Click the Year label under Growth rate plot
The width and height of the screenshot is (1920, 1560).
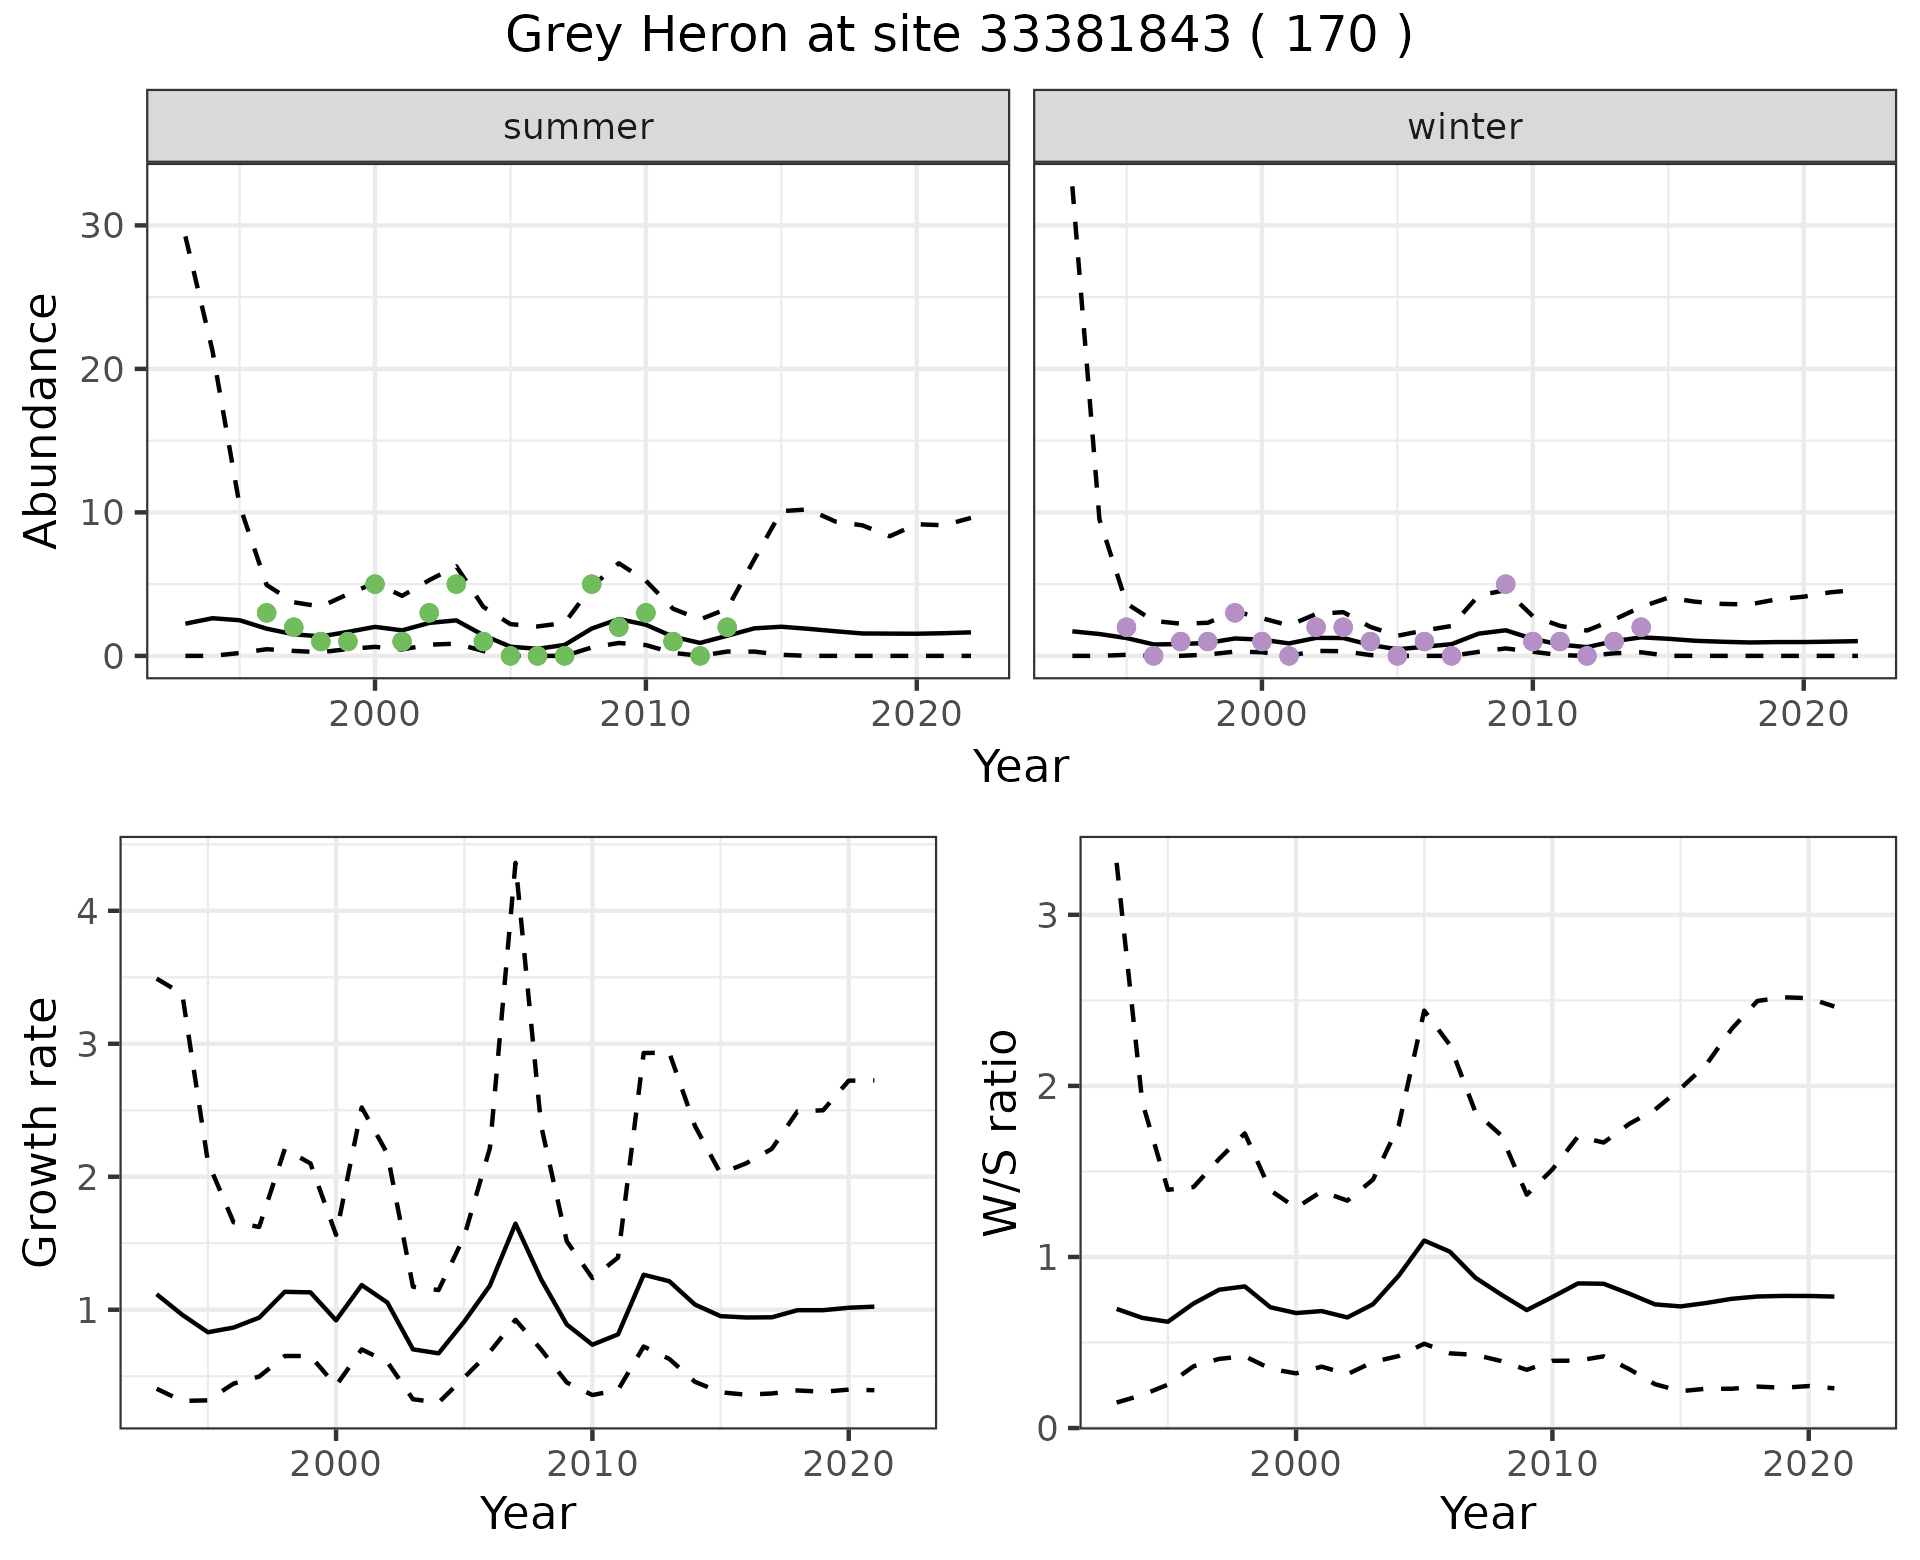point(528,1513)
